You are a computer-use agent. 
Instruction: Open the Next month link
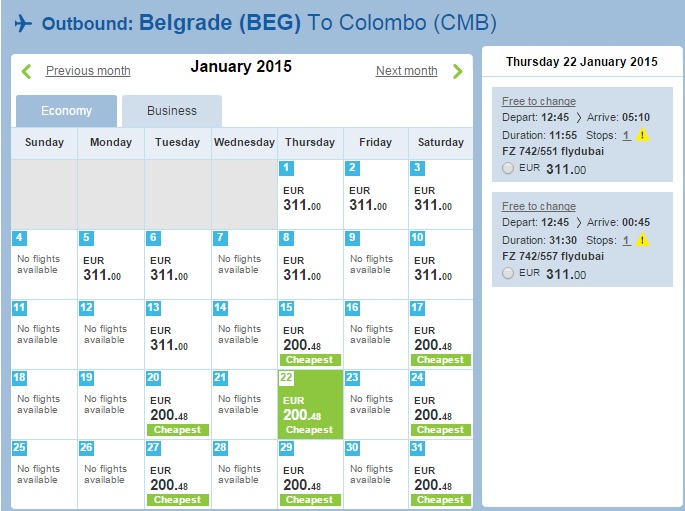[406, 71]
